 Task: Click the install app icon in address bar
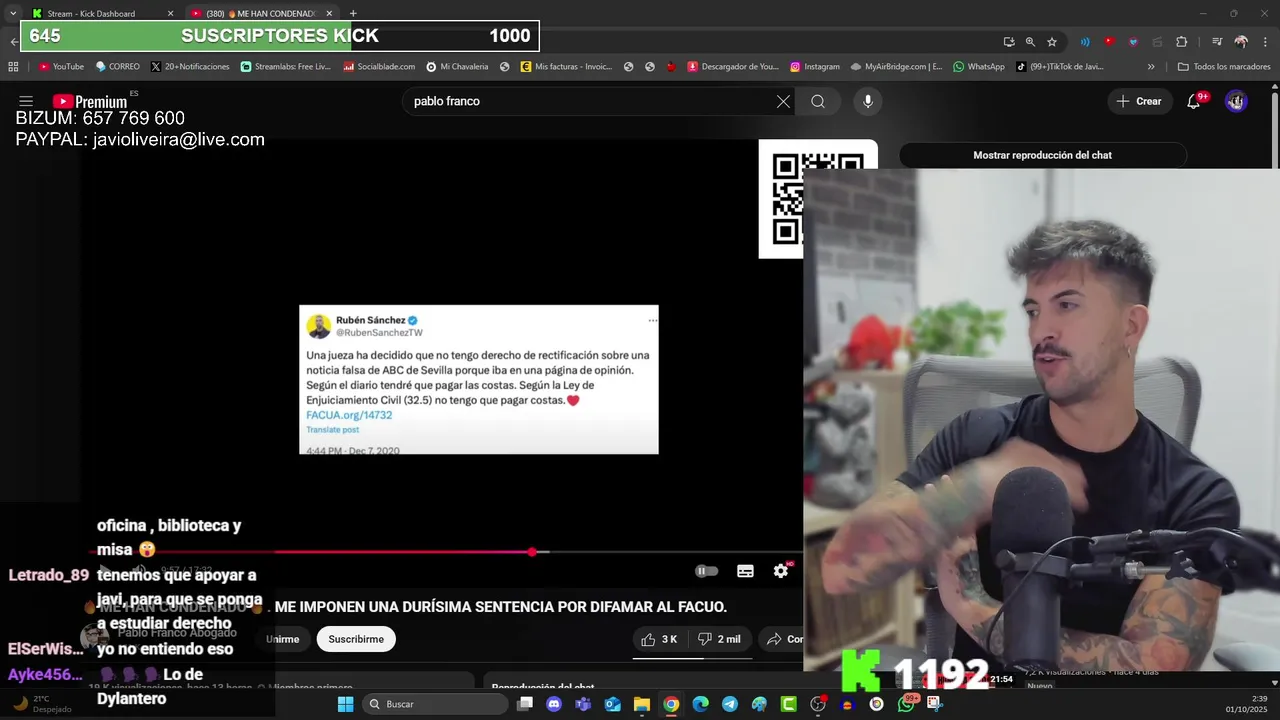pyautogui.click(x=1009, y=42)
